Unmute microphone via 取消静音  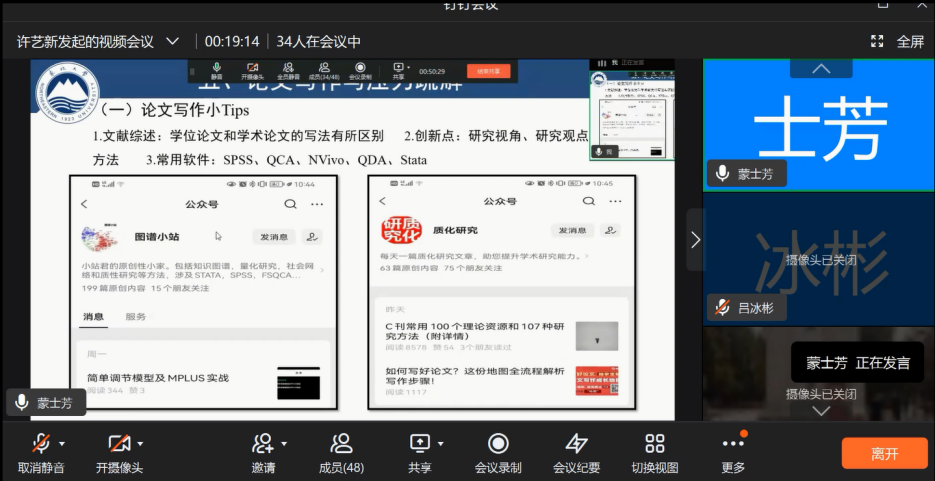tap(41, 443)
